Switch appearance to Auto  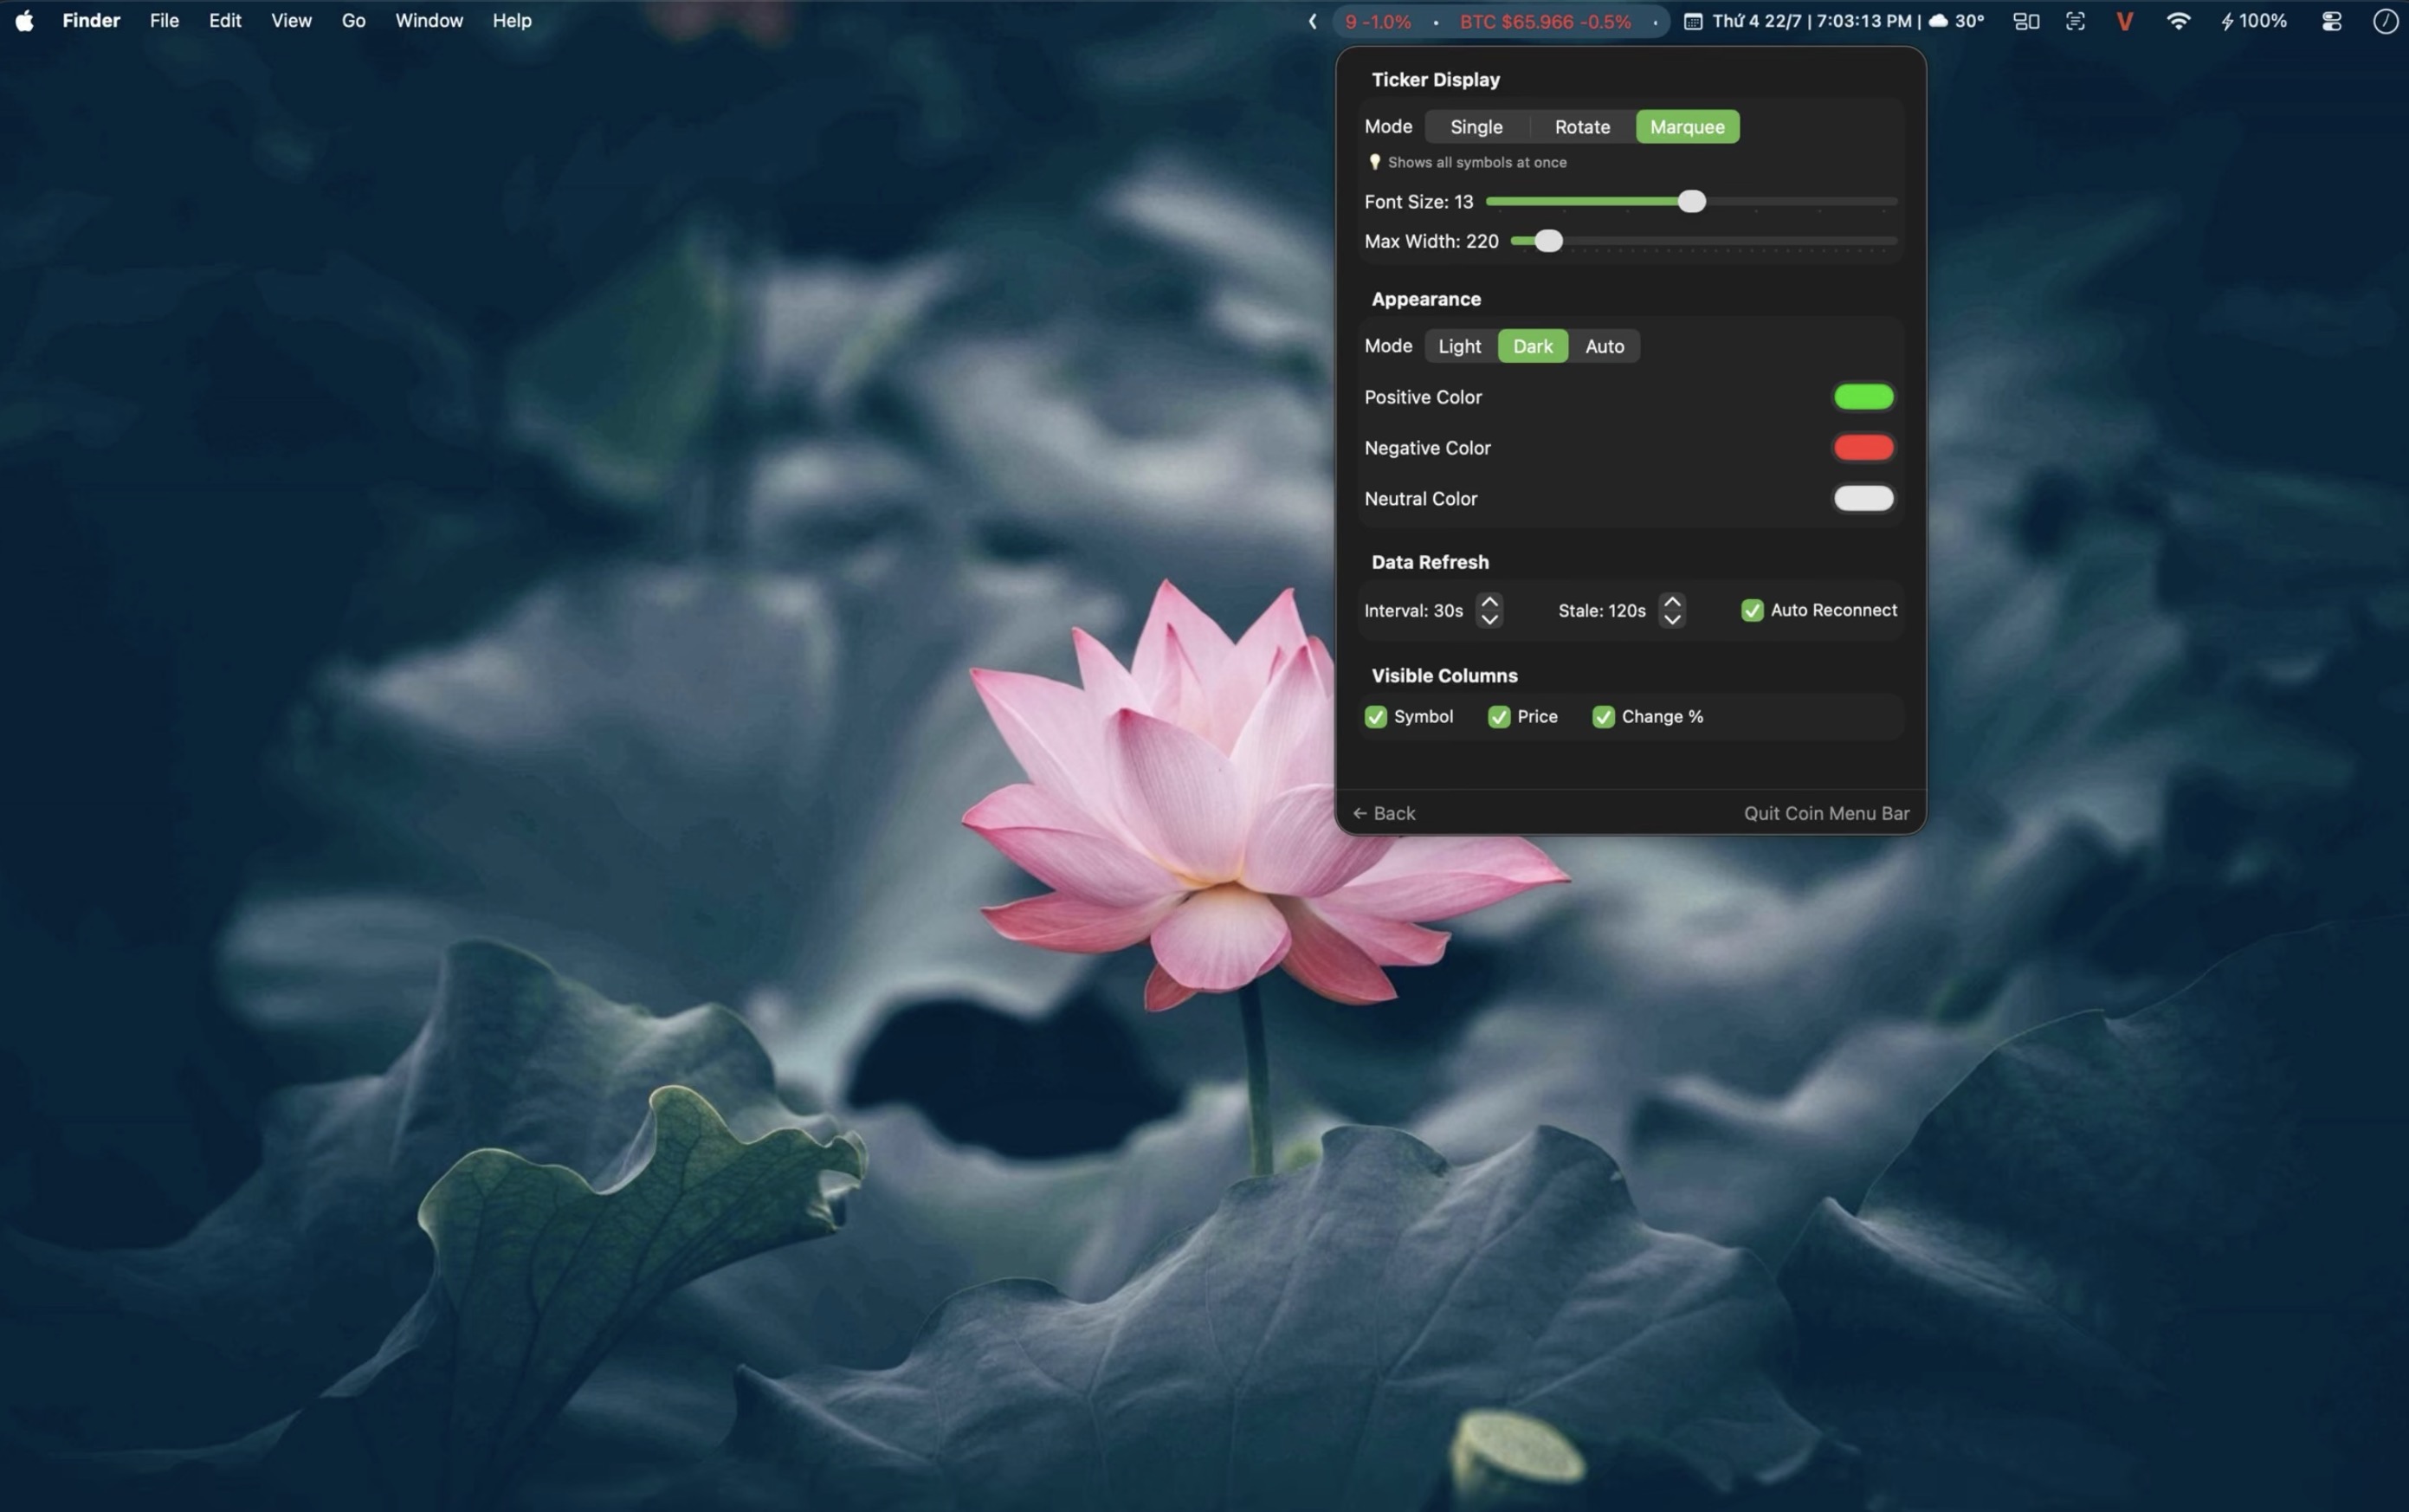(x=1604, y=346)
